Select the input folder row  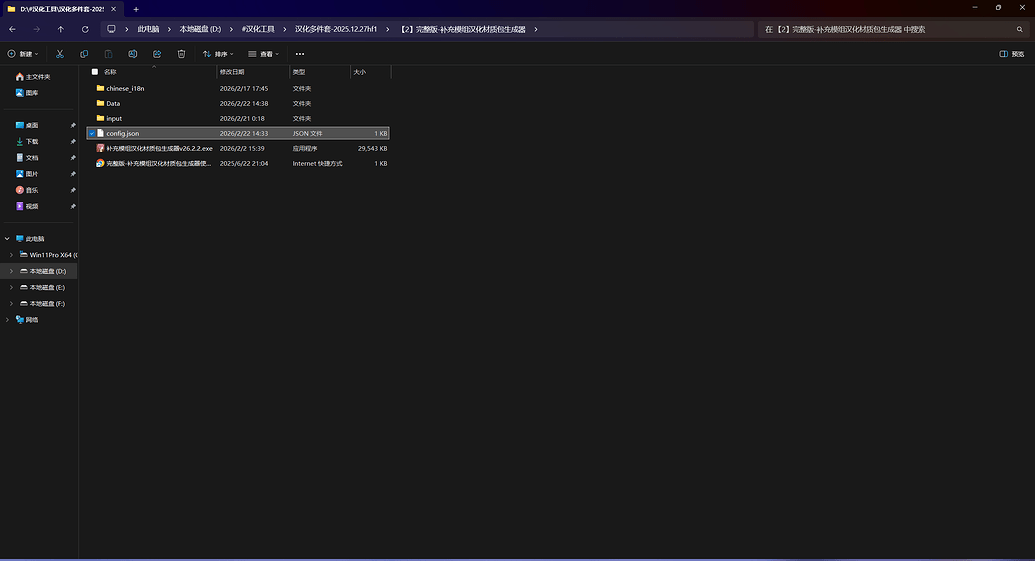click(x=238, y=118)
